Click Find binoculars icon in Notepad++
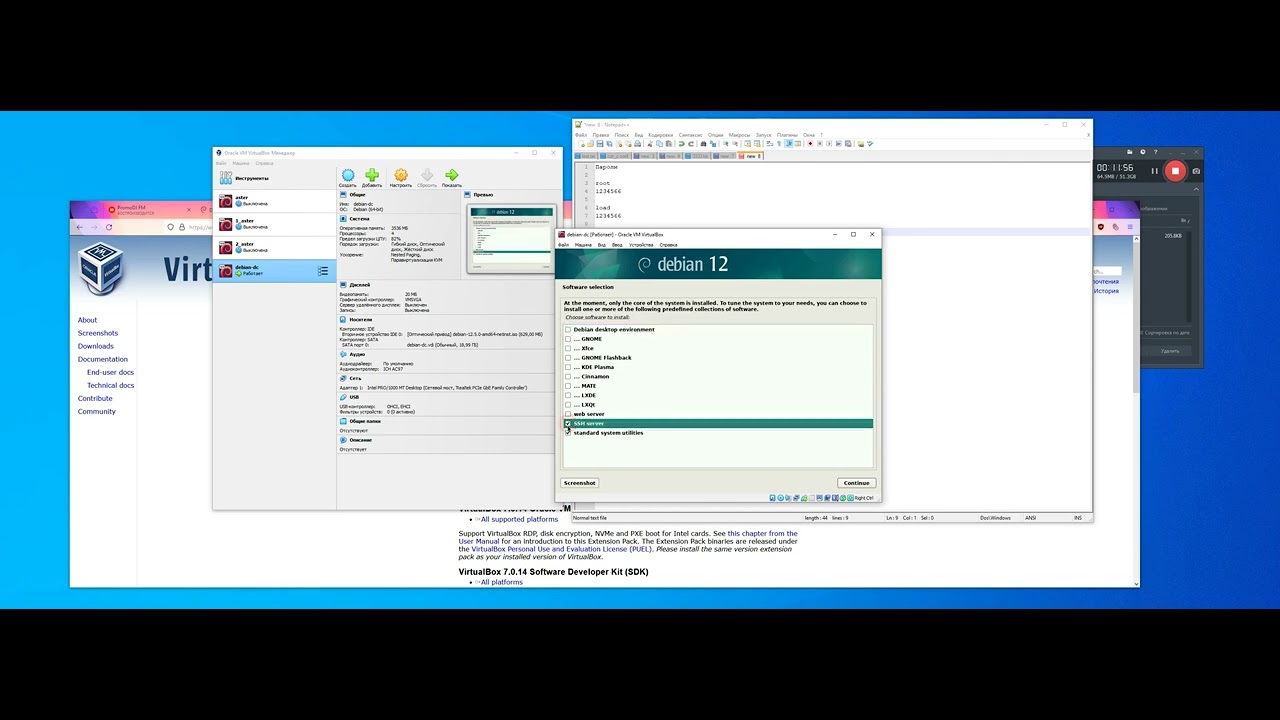Viewport: 1280px width, 720px height. pyautogui.click(x=704, y=144)
